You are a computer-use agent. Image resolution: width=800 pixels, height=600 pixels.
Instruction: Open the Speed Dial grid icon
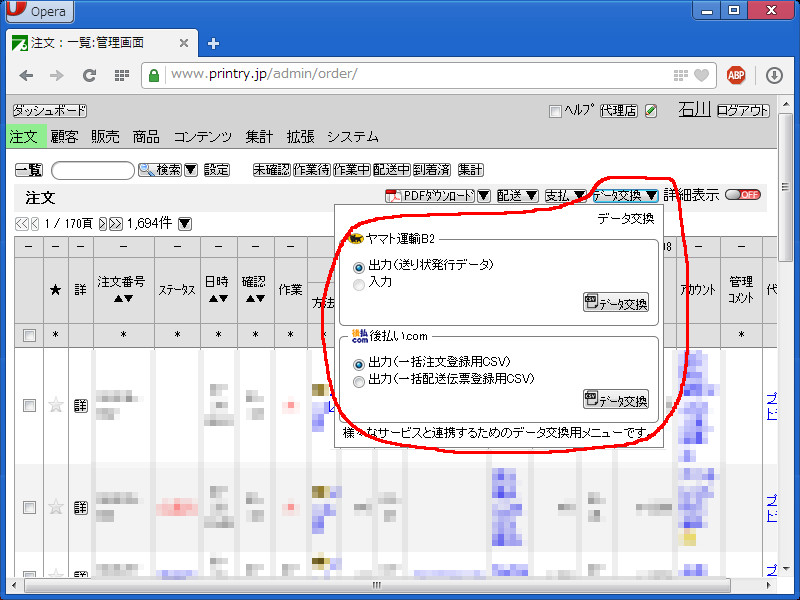click(x=121, y=75)
